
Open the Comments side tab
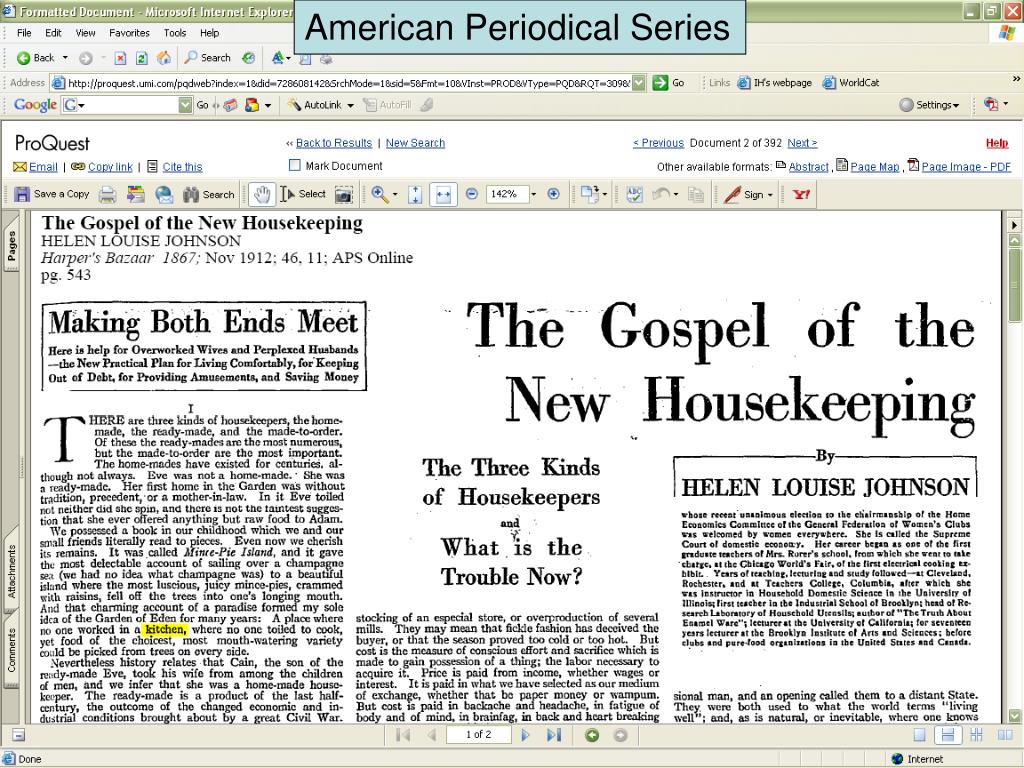[x=12, y=650]
